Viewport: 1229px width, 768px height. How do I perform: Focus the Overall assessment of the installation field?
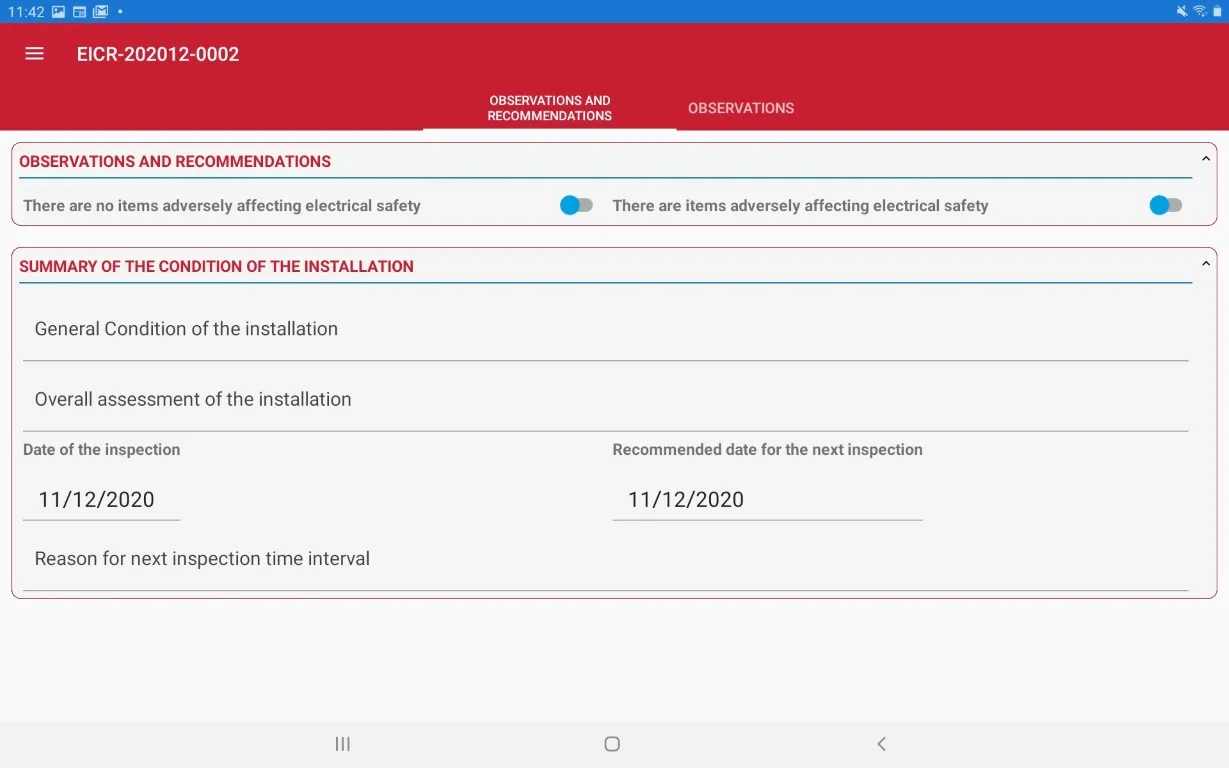(605, 400)
